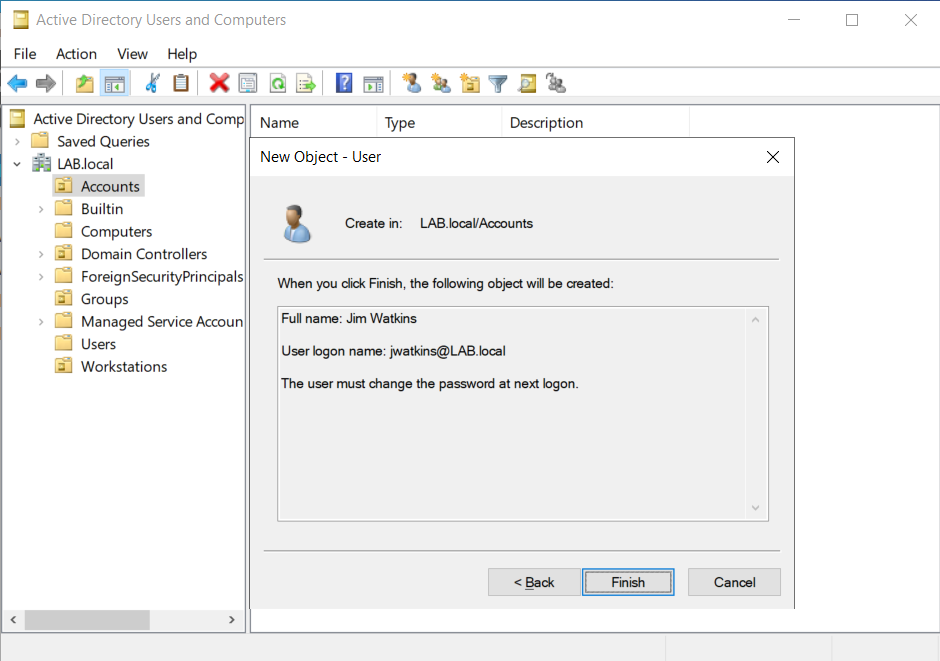Close the New Object - User dialog
Screen dimensions: 940x661
point(773,157)
